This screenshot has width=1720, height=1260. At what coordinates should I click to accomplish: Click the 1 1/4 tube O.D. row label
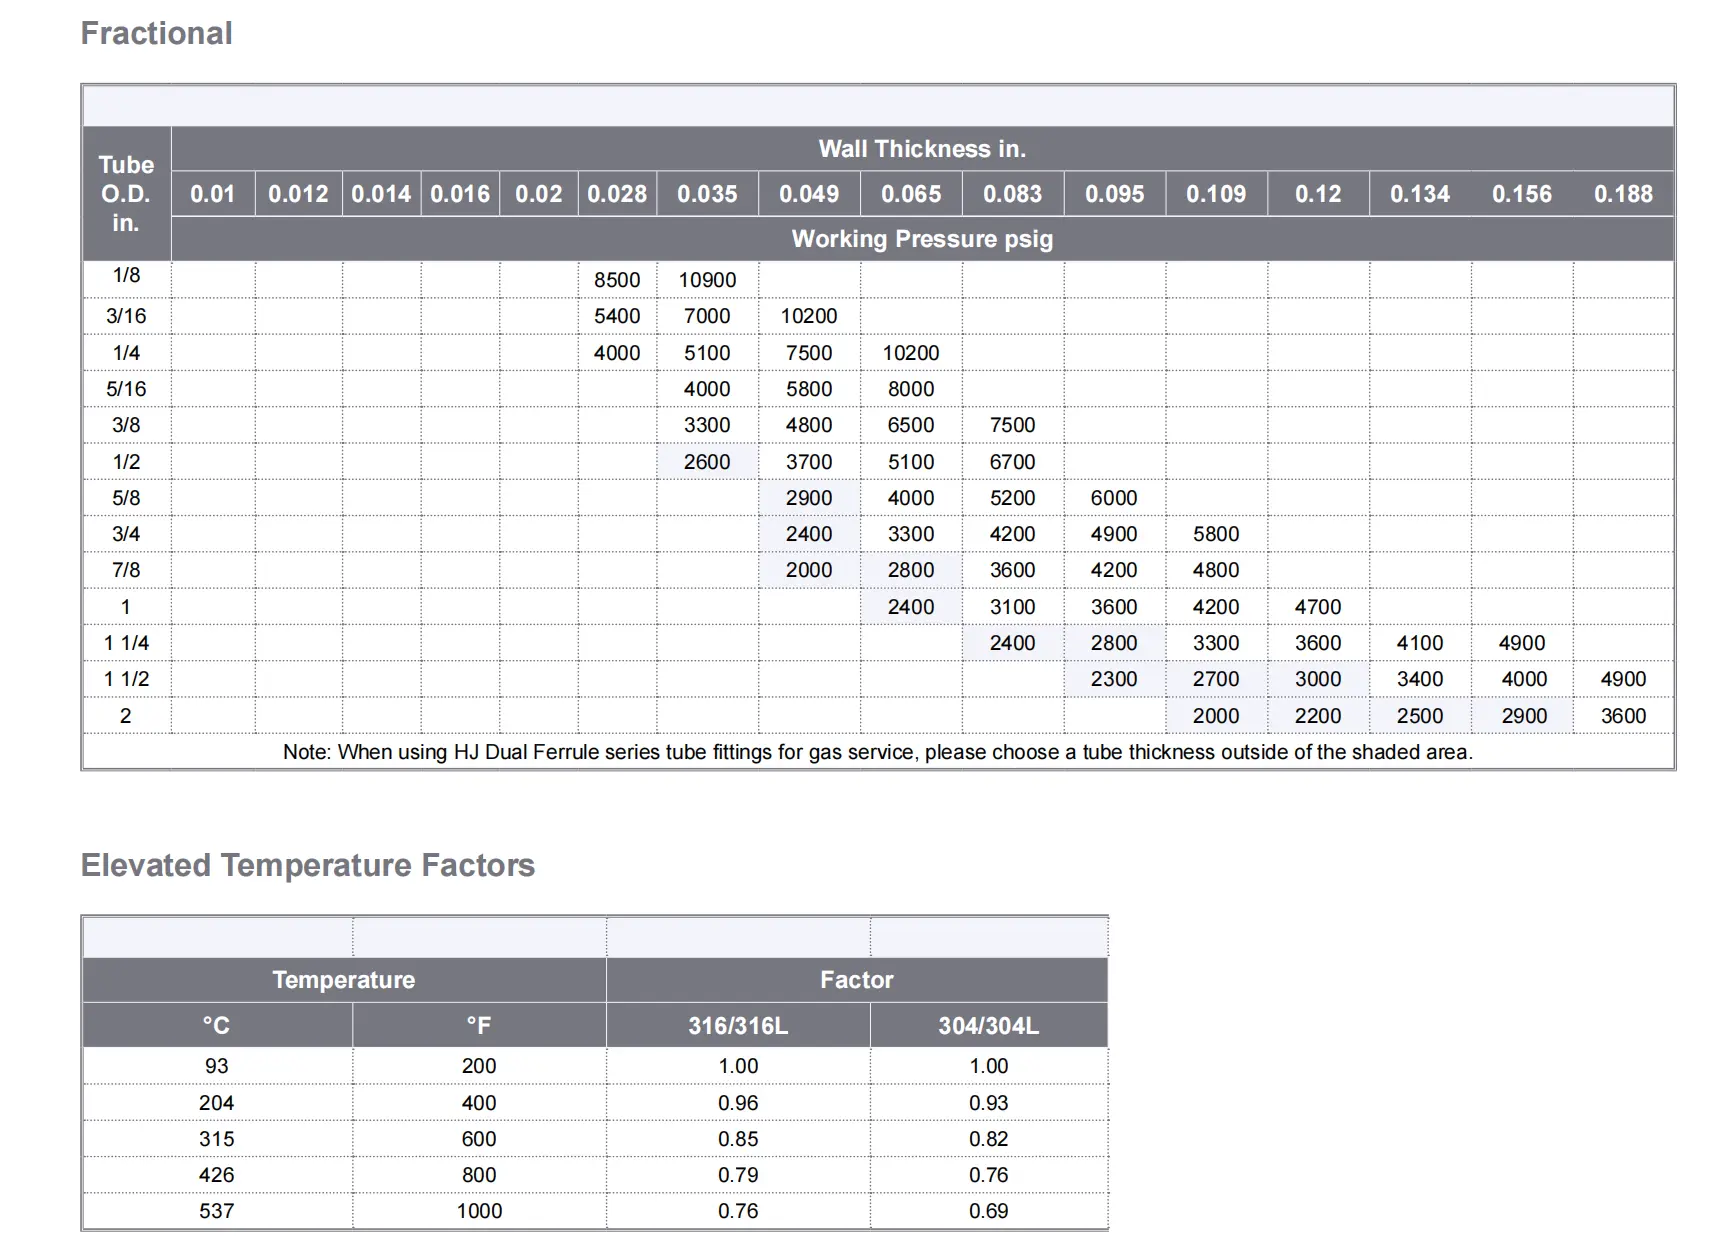[x=126, y=643]
